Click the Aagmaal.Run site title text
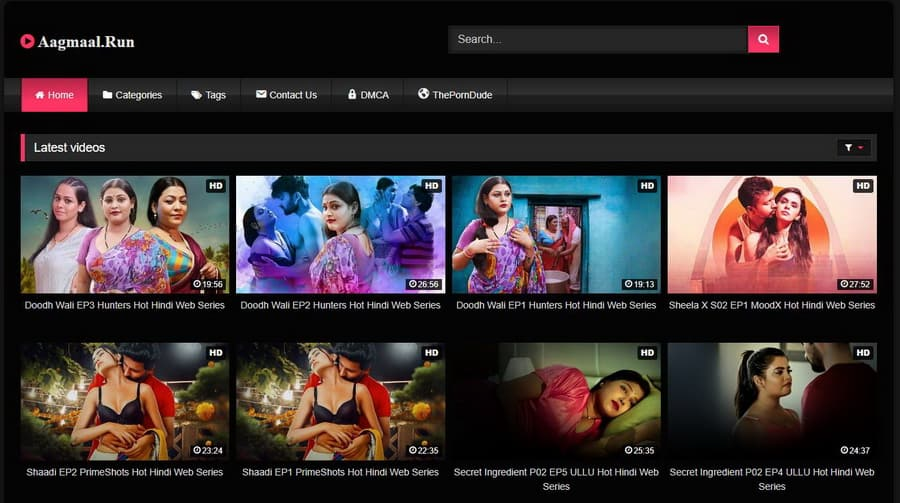Viewport: 900px width, 503px height. pos(86,42)
